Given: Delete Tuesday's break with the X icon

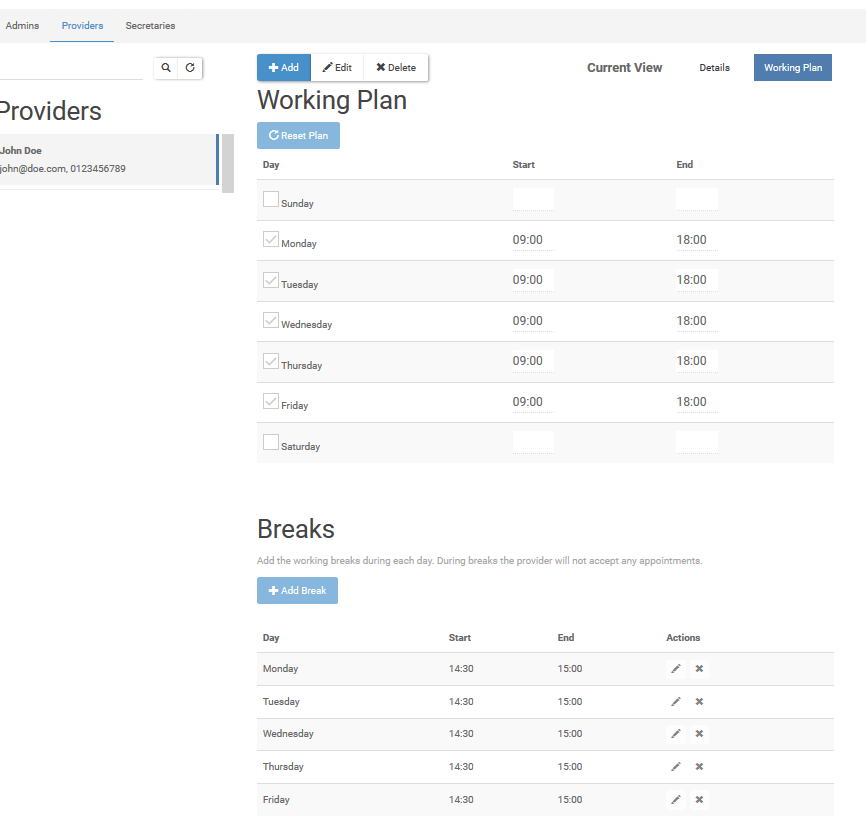Looking at the screenshot, I should click(699, 701).
